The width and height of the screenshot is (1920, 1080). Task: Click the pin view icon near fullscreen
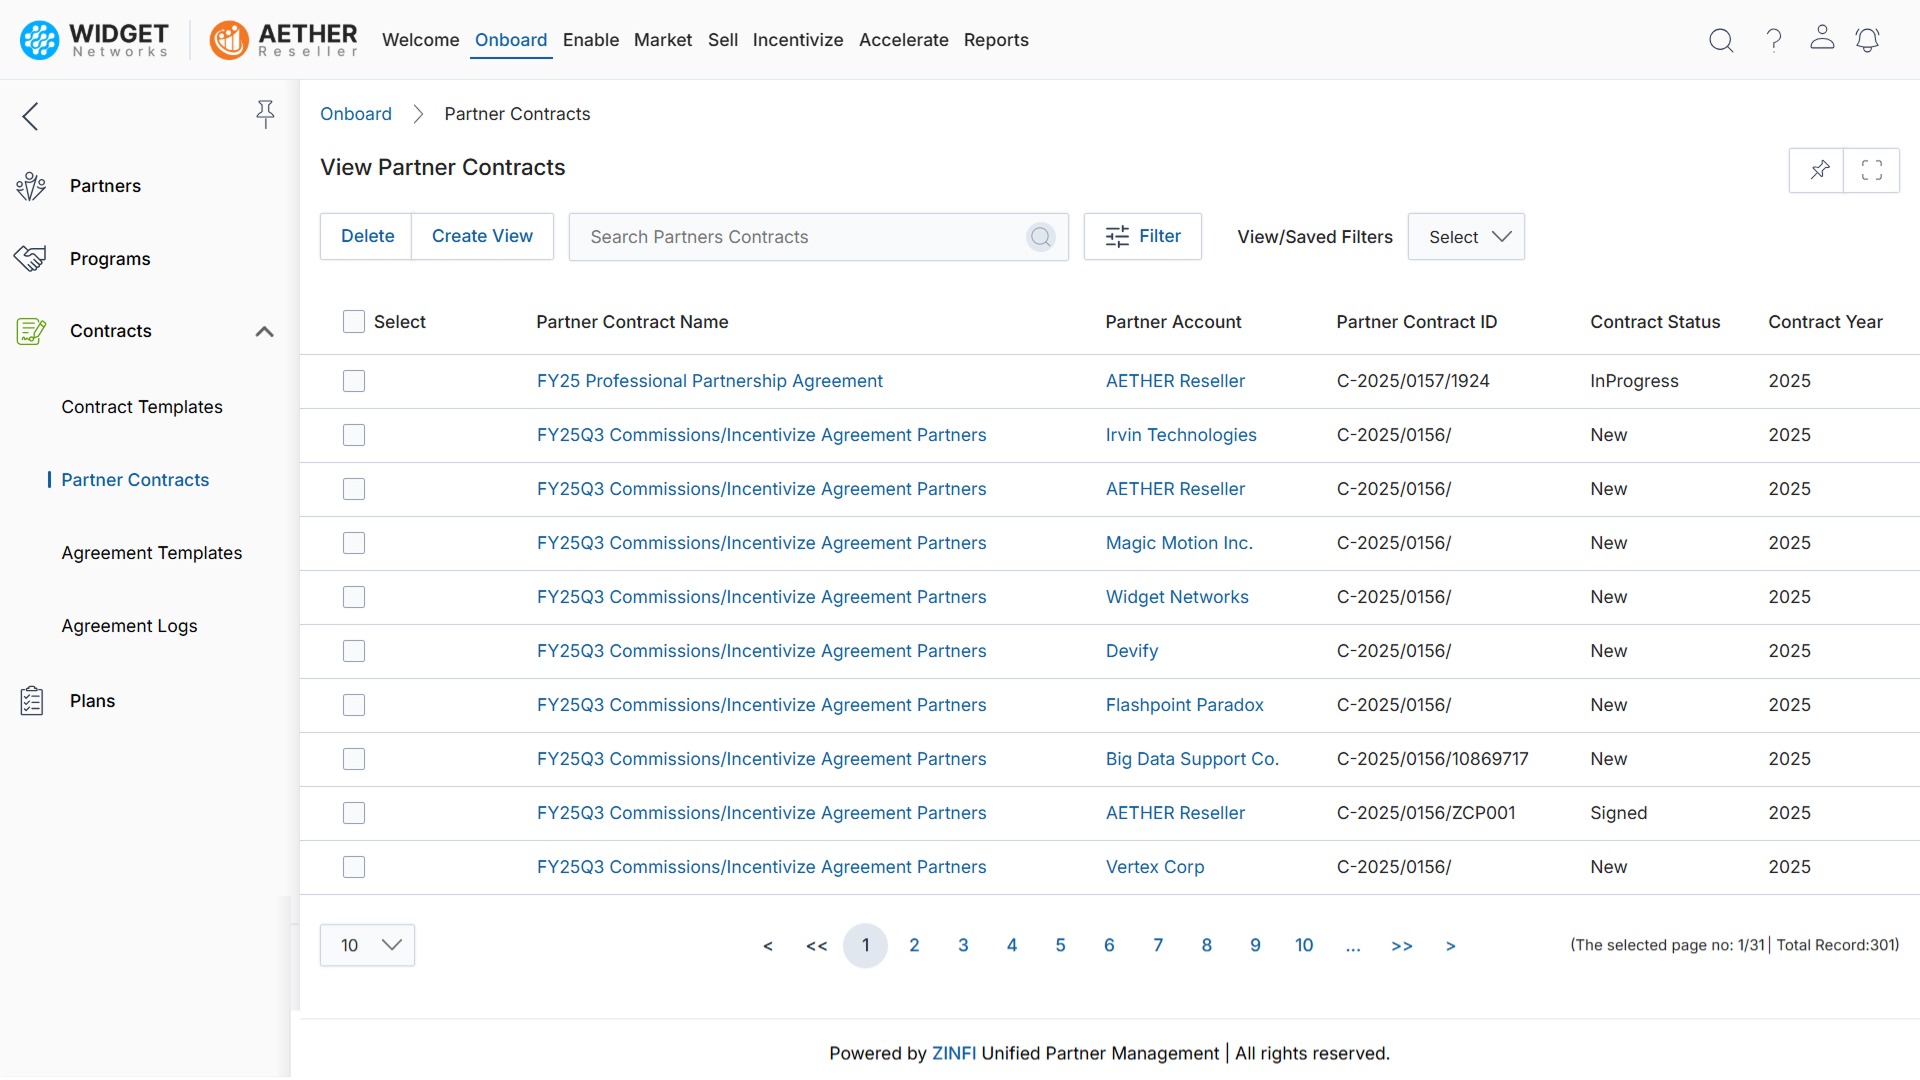coord(1819,170)
